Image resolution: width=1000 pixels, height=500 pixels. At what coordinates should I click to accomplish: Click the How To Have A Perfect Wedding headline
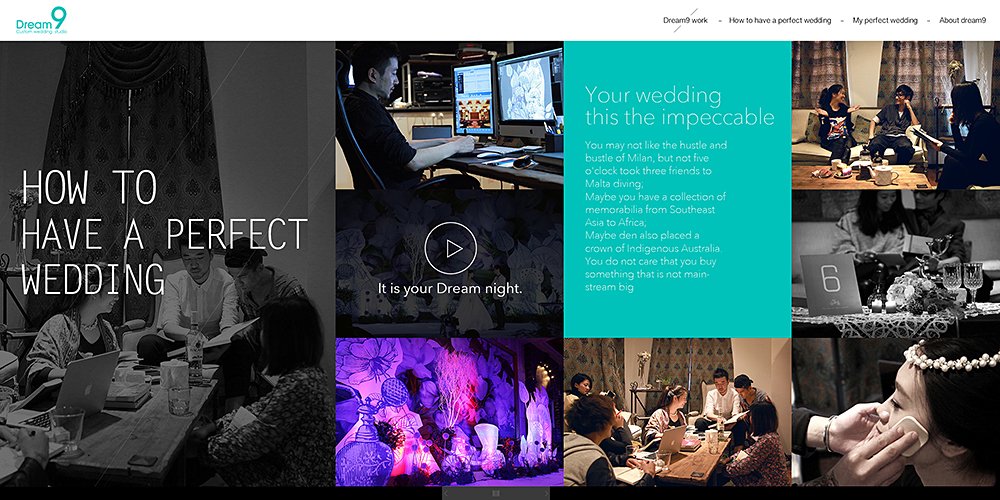pyautogui.click(x=165, y=233)
